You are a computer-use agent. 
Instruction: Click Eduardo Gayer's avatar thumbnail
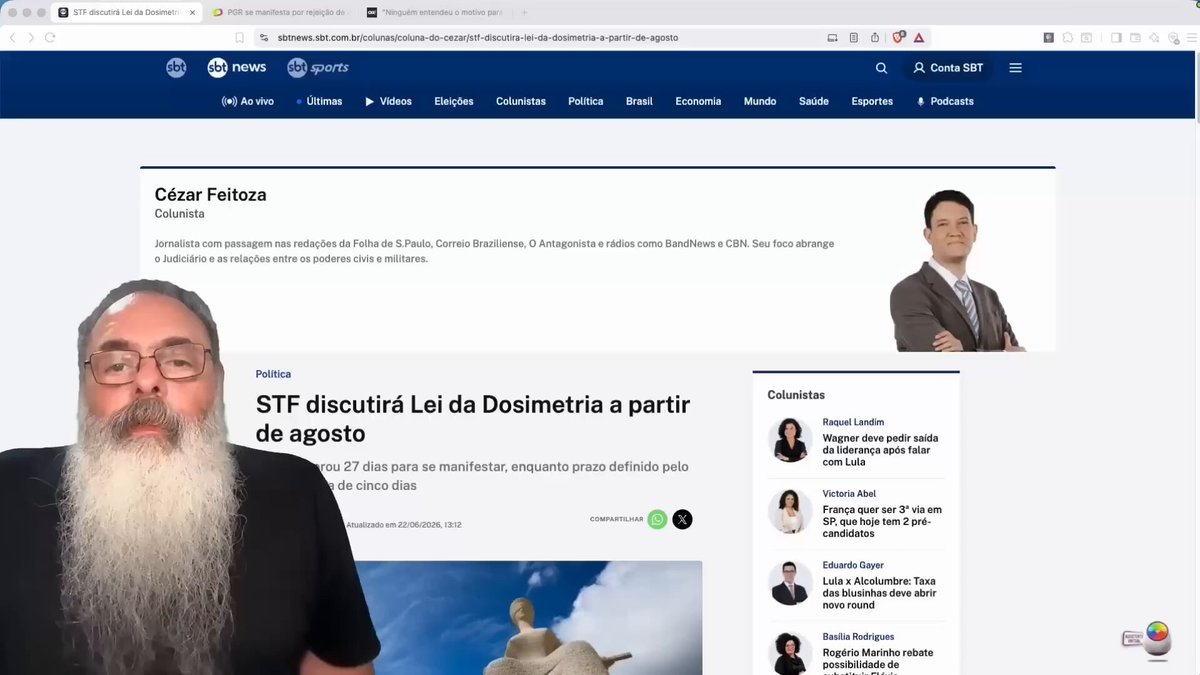[x=790, y=583]
